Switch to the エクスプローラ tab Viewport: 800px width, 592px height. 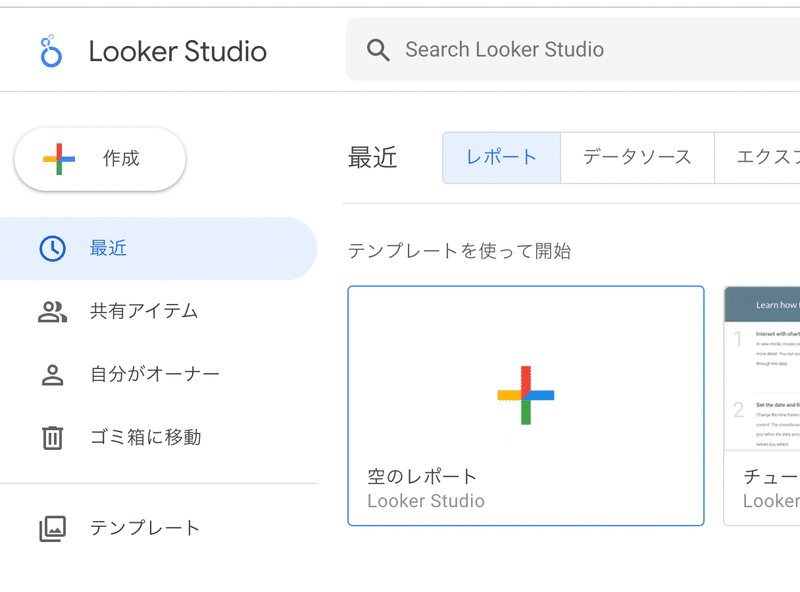click(757, 158)
